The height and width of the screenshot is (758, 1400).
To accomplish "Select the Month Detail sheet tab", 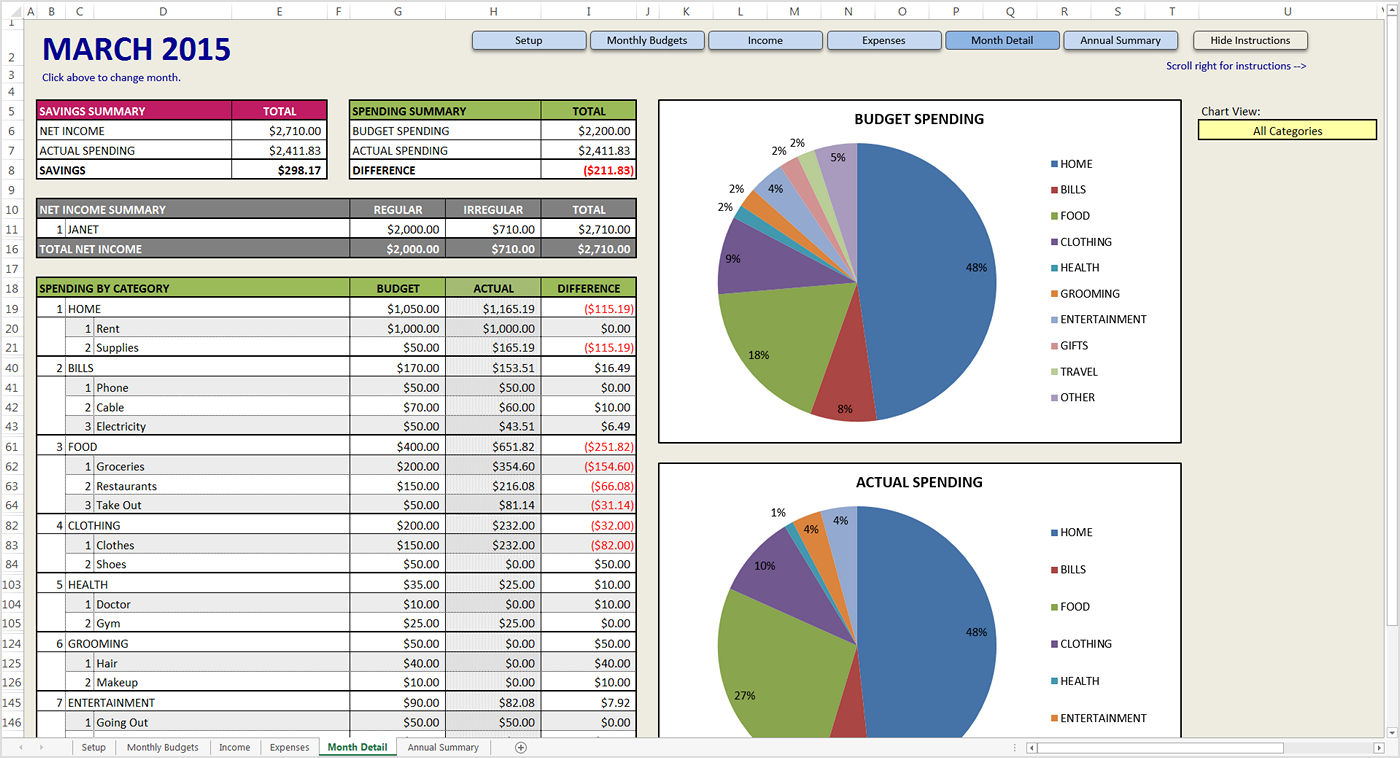I will tap(357, 748).
